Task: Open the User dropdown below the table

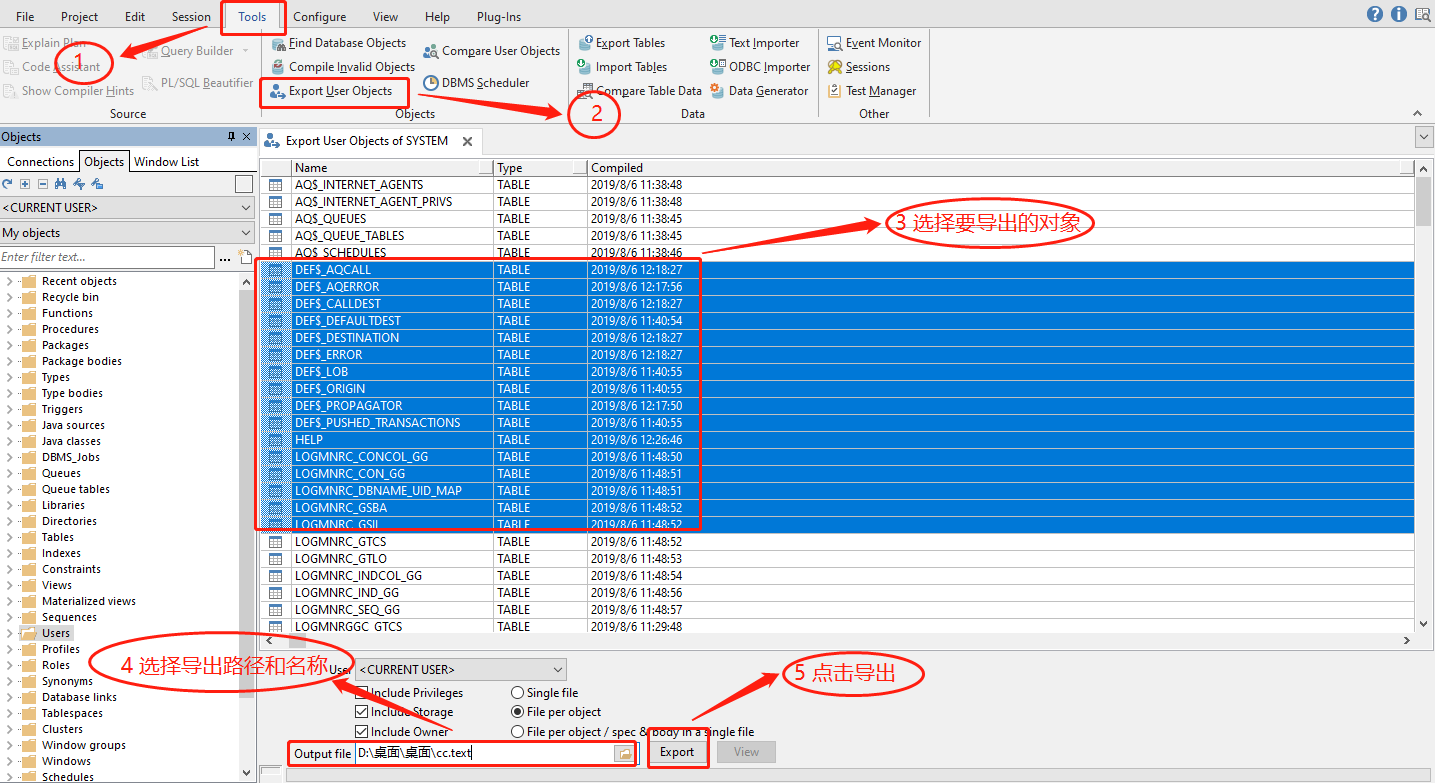Action: coord(461,669)
